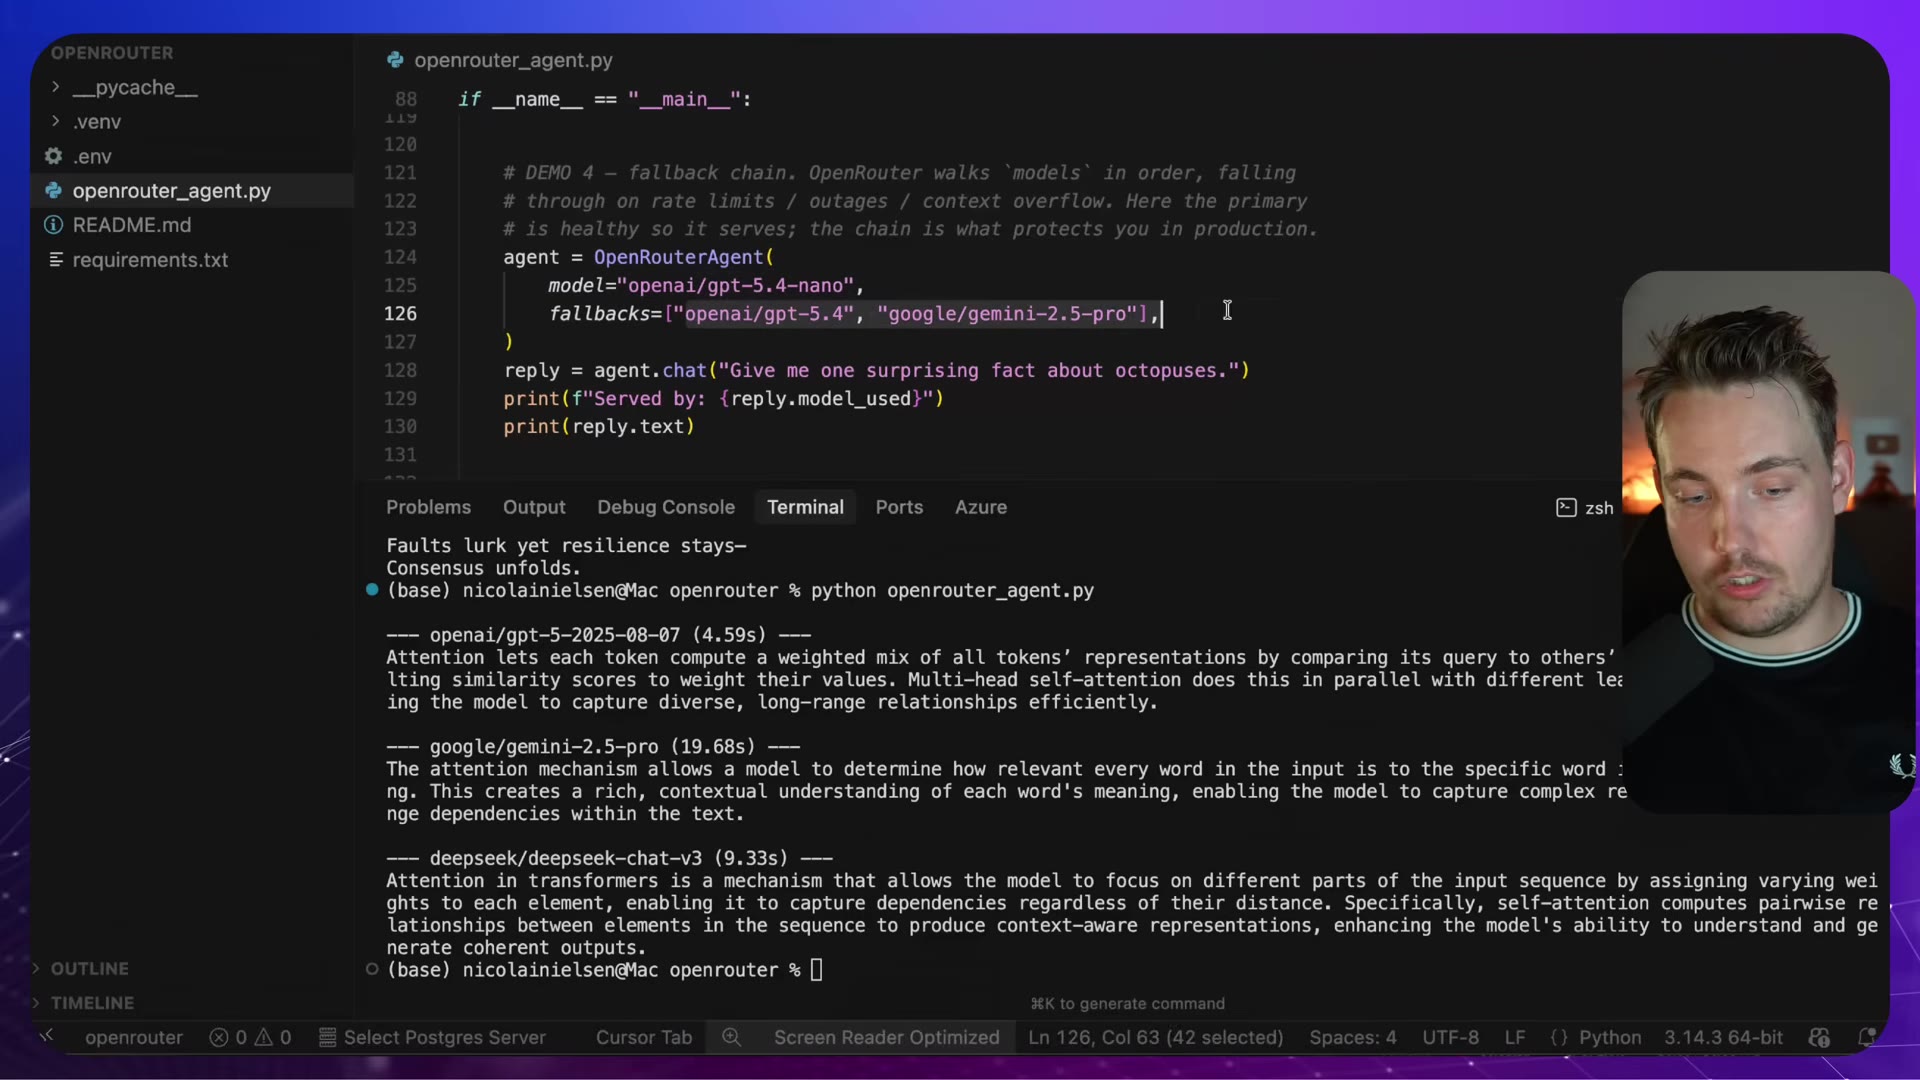Collapse the OPENROUTER explorer header

[x=112, y=53]
